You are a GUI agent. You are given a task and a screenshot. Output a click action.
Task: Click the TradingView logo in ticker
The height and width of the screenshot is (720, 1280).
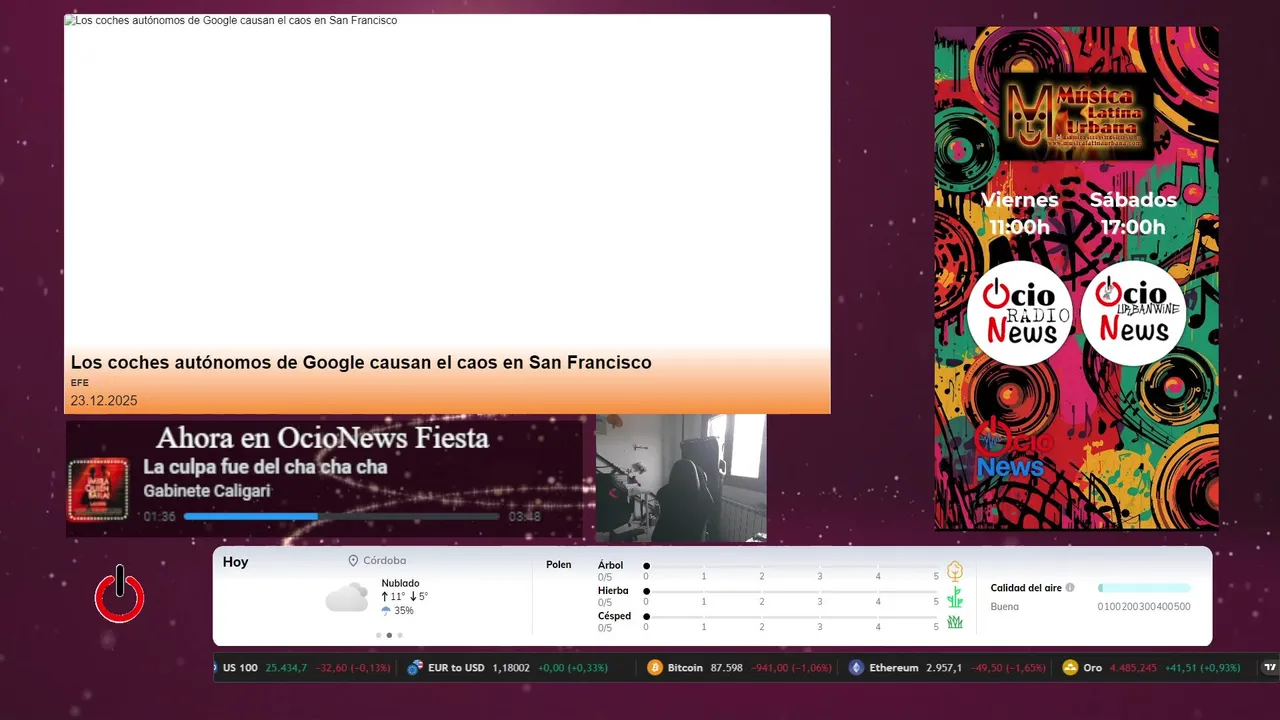(x=1271, y=667)
